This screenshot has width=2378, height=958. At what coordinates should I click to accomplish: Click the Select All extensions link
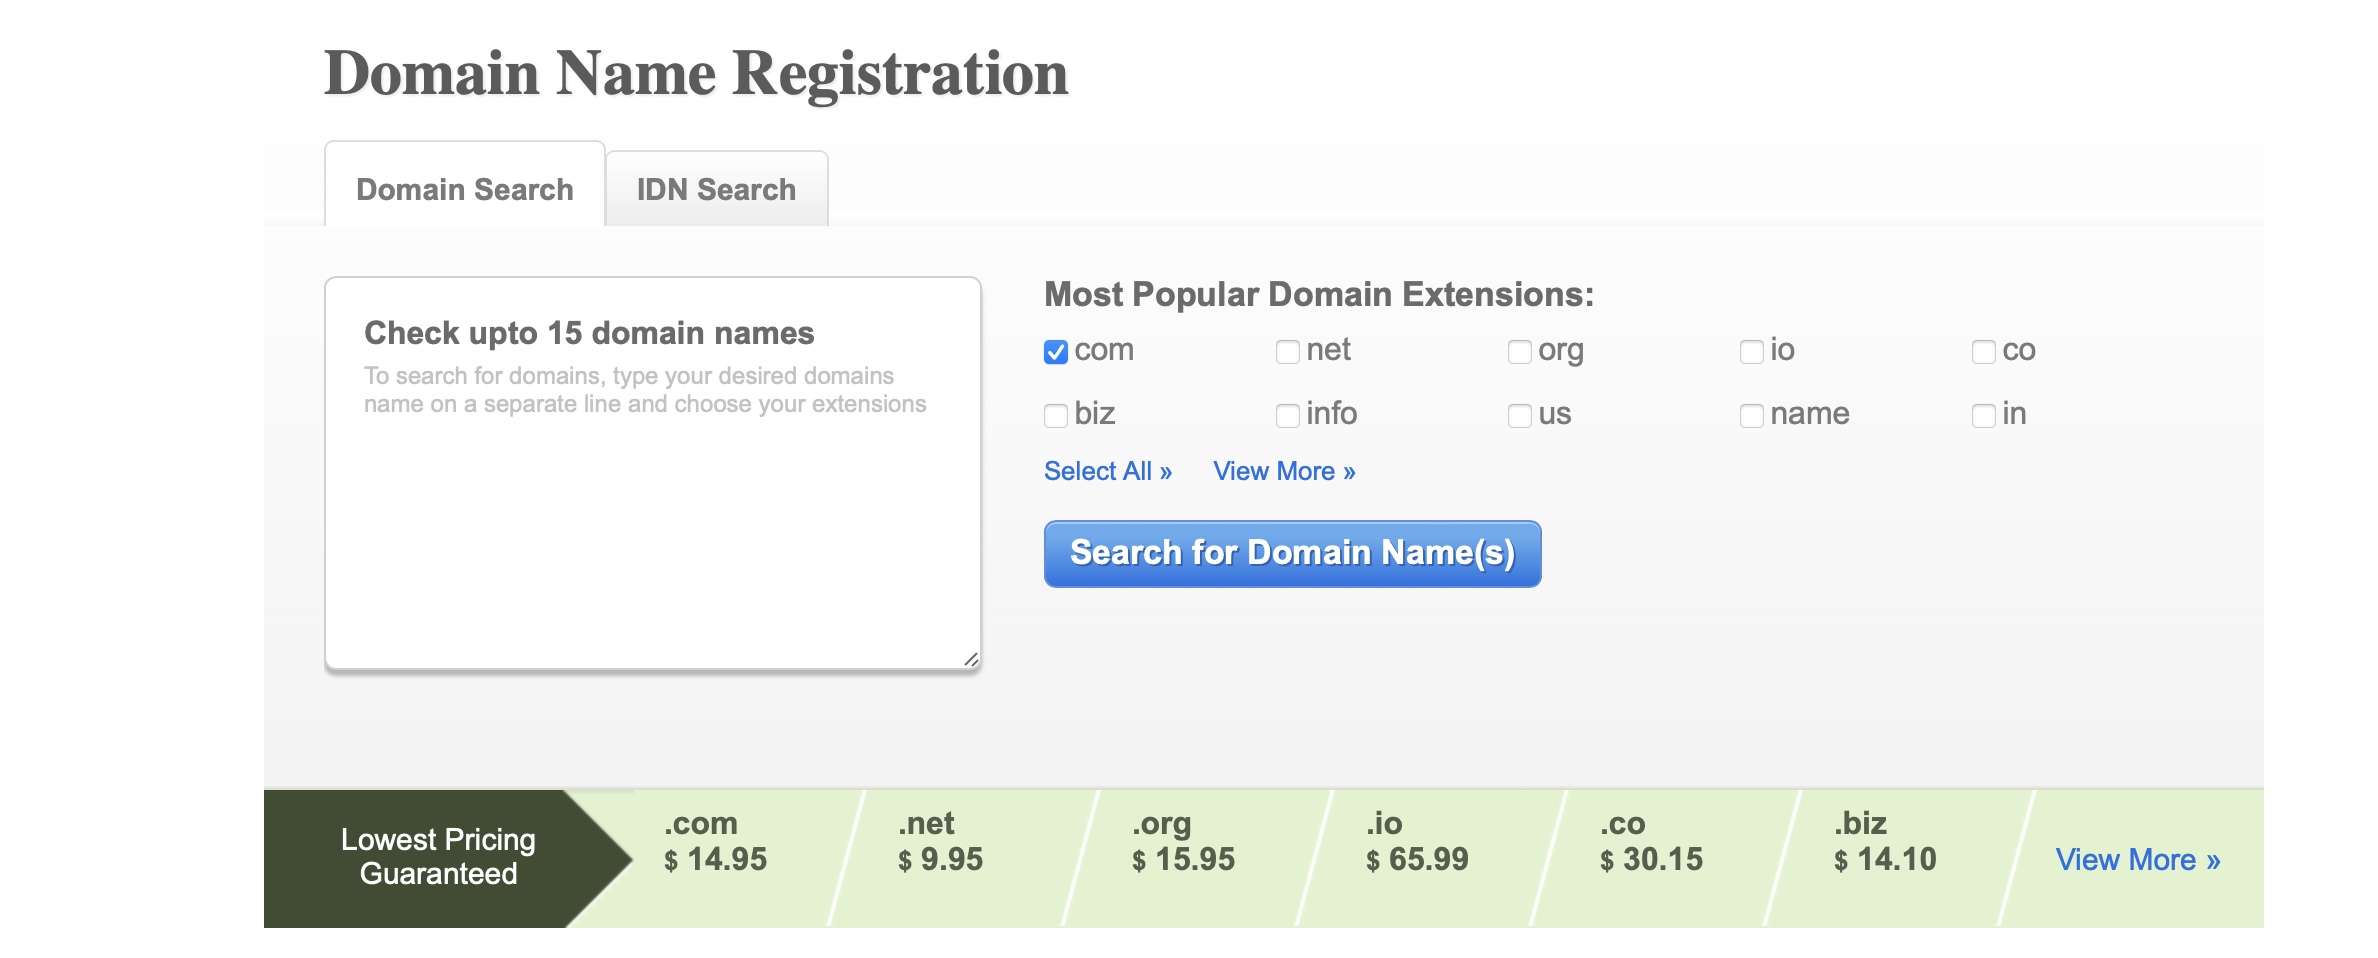1107,471
